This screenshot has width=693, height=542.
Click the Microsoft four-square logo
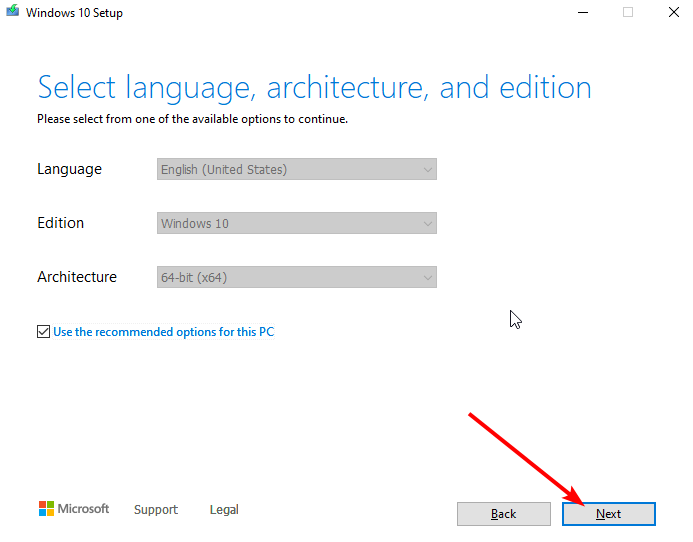[x=46, y=509]
